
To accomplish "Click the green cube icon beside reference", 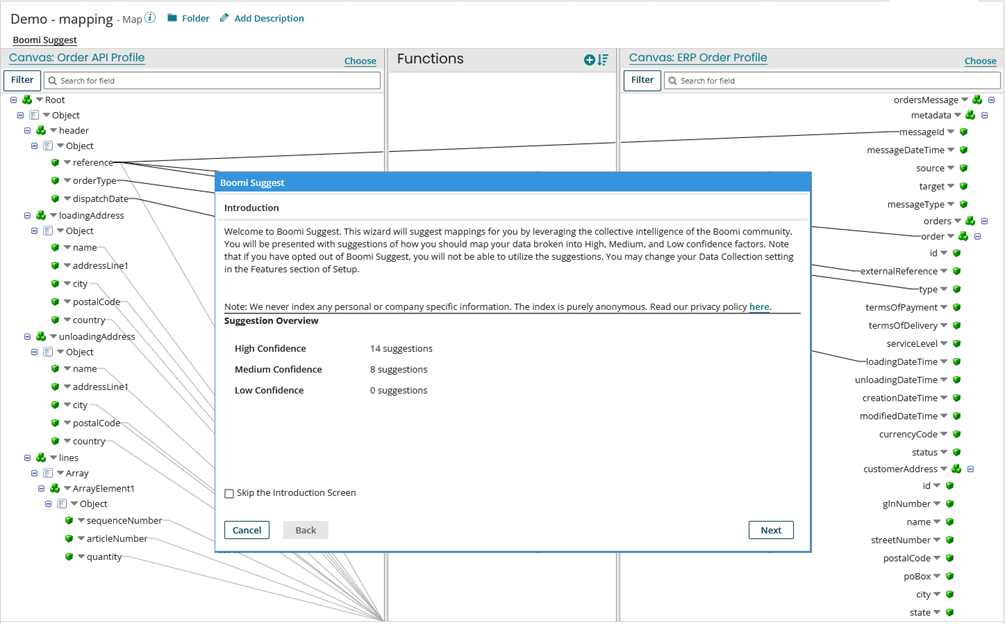I will 55,163.
